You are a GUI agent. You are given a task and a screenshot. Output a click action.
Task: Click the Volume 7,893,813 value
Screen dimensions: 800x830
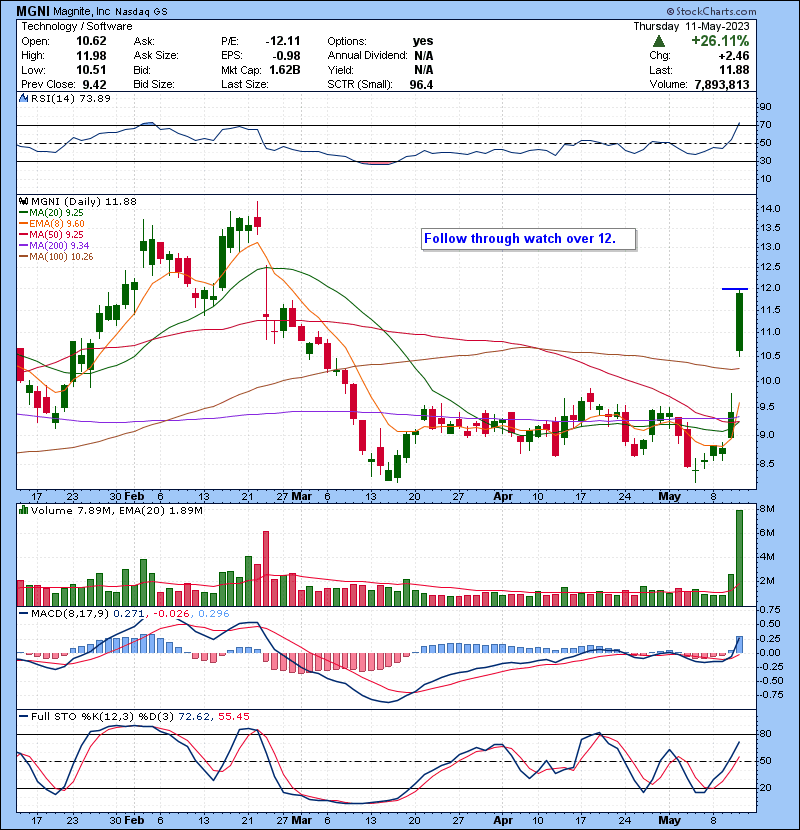tap(722, 84)
